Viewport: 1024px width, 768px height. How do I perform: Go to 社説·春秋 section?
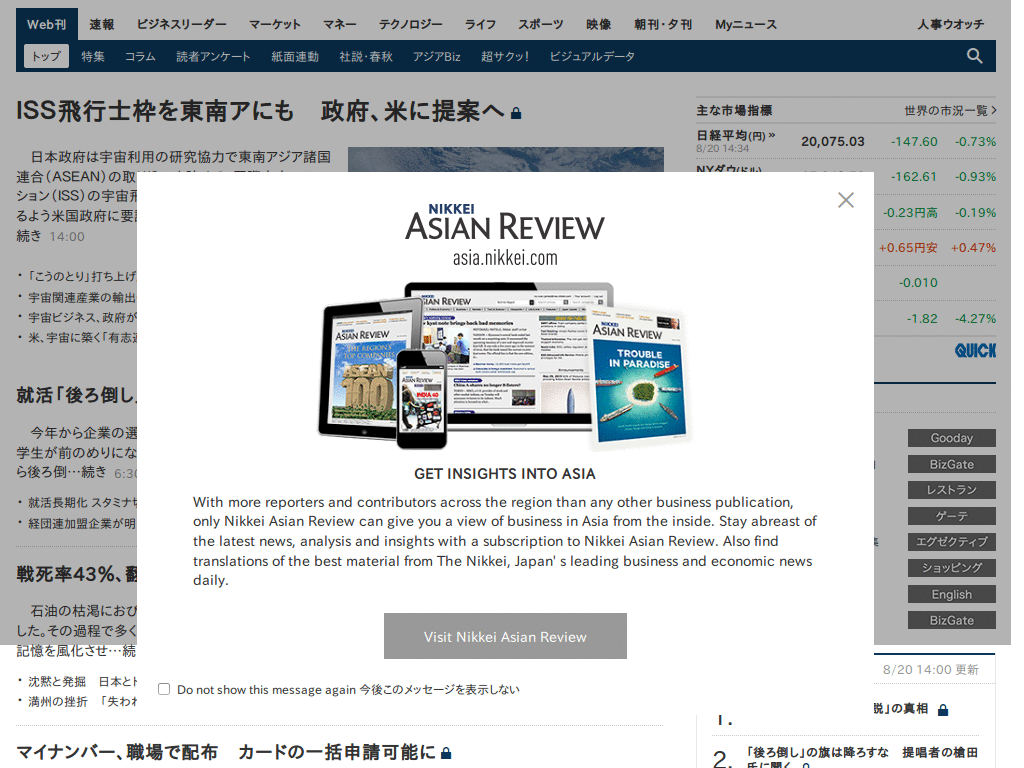click(366, 56)
